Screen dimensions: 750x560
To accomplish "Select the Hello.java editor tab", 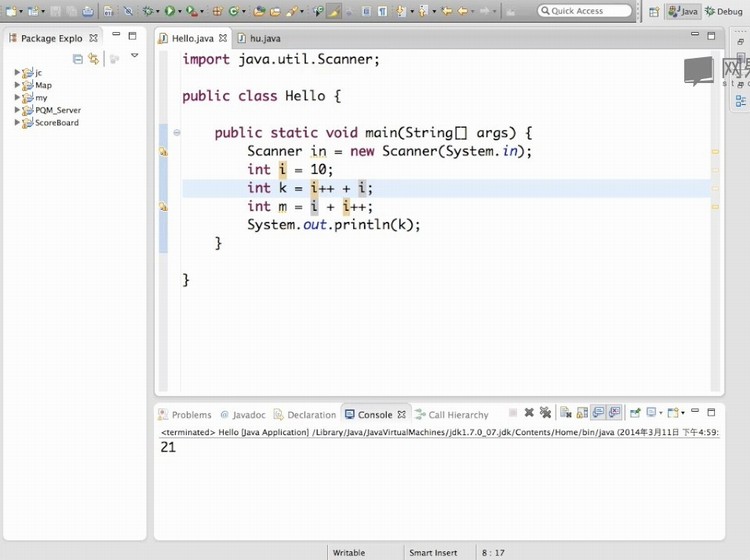I will [x=192, y=38].
